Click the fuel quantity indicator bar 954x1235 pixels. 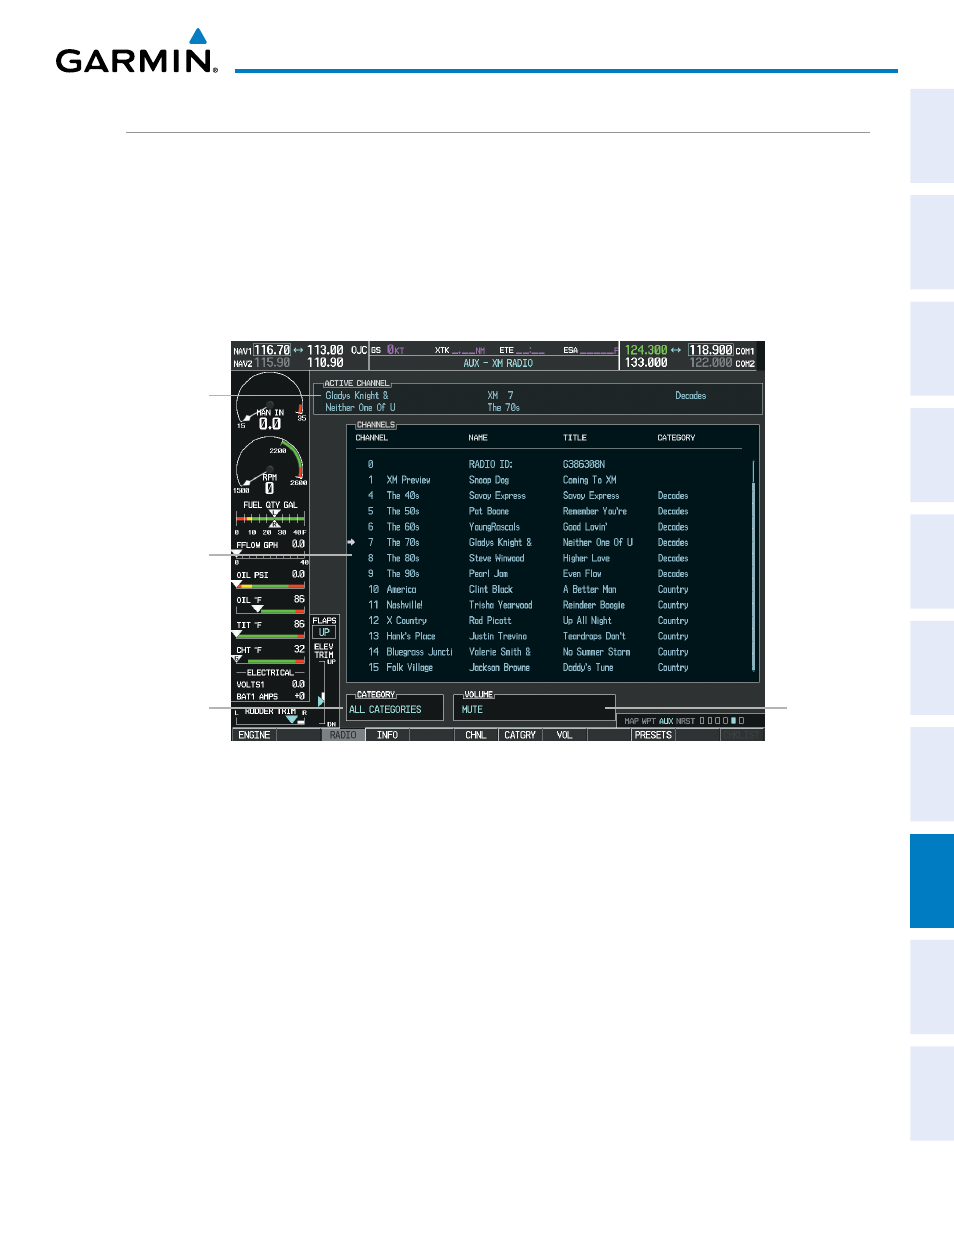coord(271,519)
